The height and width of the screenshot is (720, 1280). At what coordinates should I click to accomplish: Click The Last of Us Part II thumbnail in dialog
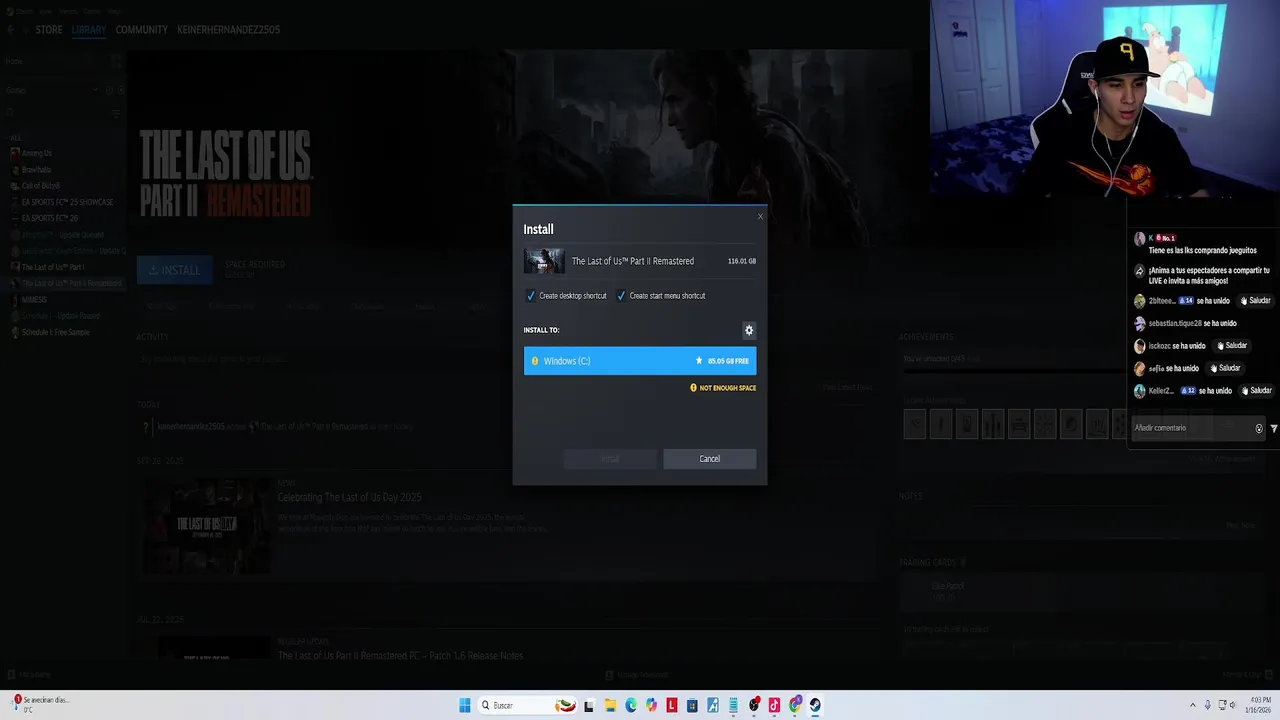click(544, 261)
